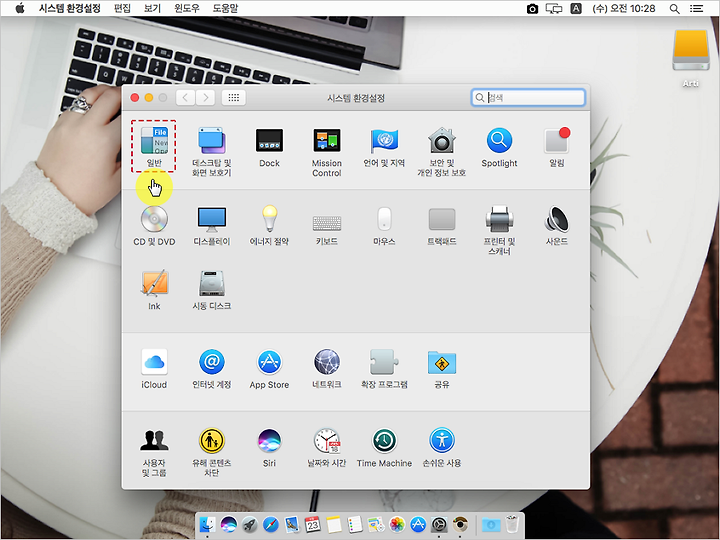The width and height of the screenshot is (720, 540).
Task: Open Notification Center list icon
Action: 697,8
